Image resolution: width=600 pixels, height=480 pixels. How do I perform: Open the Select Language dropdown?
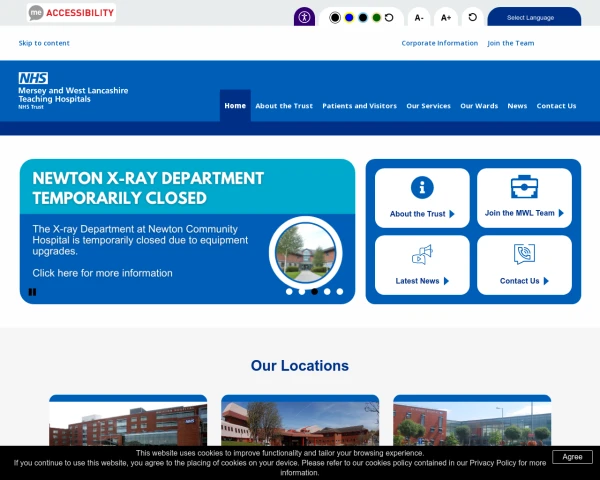coord(534,17)
